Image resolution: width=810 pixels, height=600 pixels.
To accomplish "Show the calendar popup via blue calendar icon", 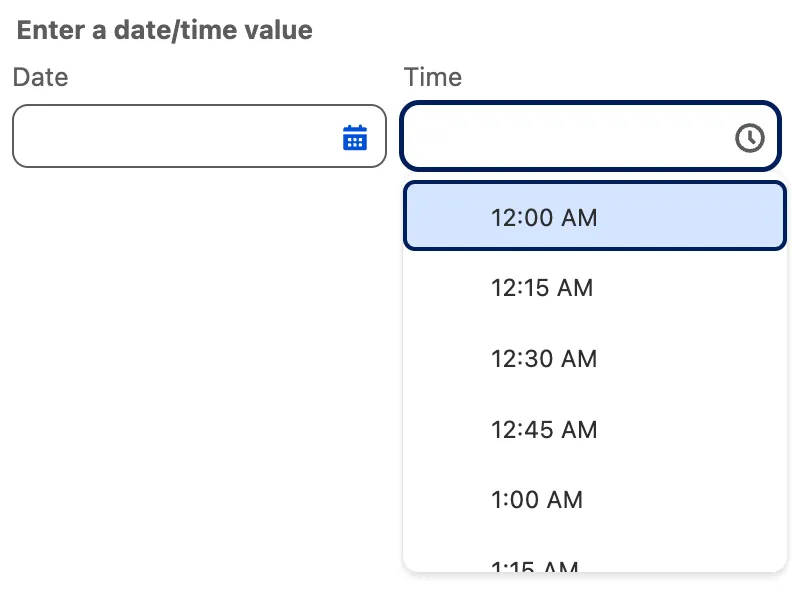I will point(355,137).
